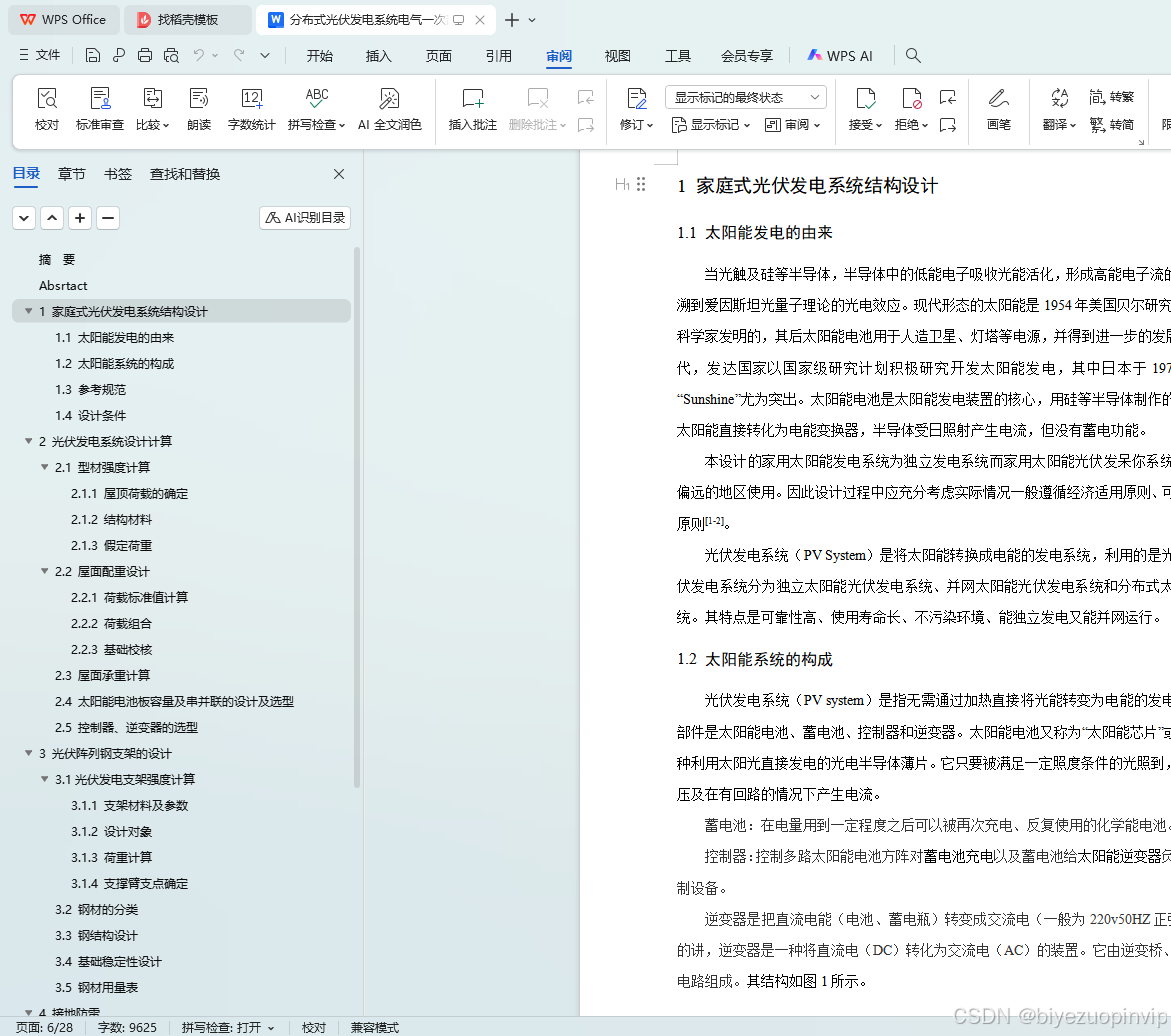Click the WPS AI button
This screenshot has height=1036, width=1171.
(x=840, y=55)
